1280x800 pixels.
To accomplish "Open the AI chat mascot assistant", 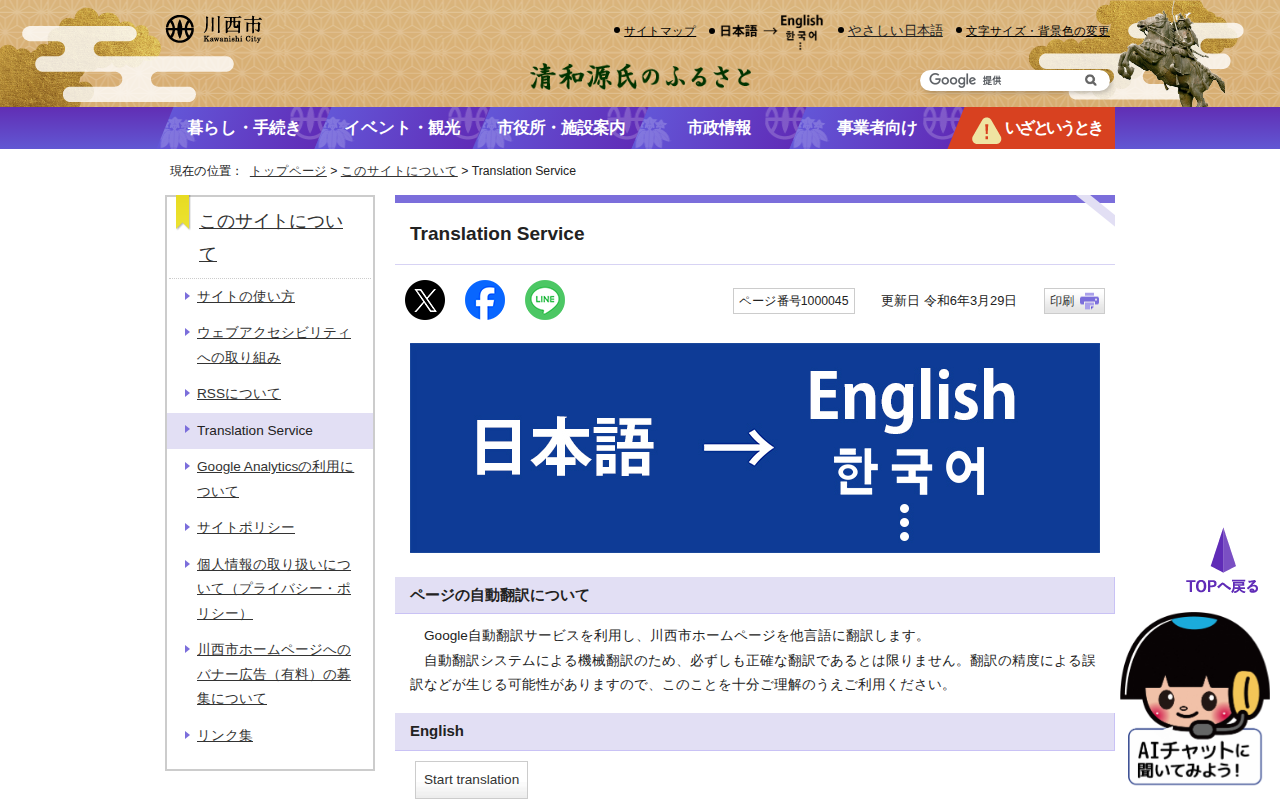I will pos(1195,700).
